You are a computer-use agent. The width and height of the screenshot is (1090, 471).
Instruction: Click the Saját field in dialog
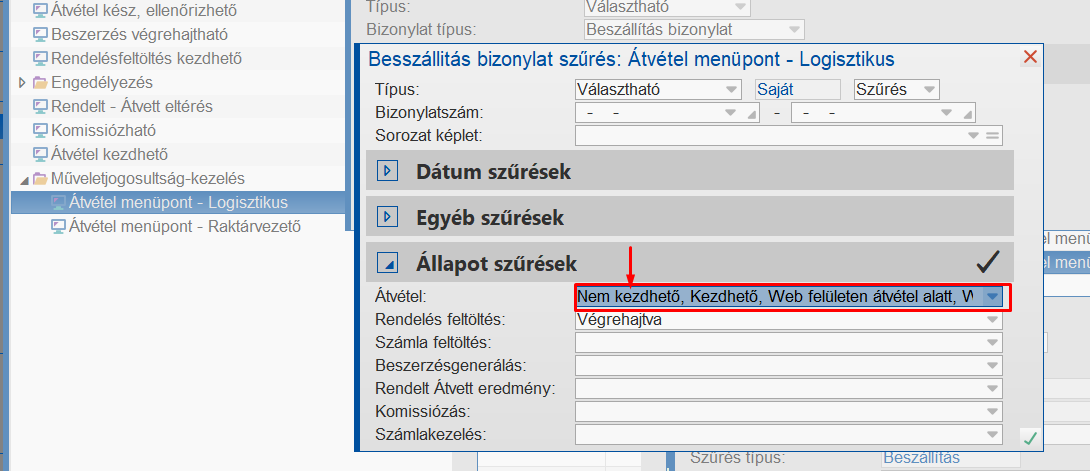tap(797, 90)
